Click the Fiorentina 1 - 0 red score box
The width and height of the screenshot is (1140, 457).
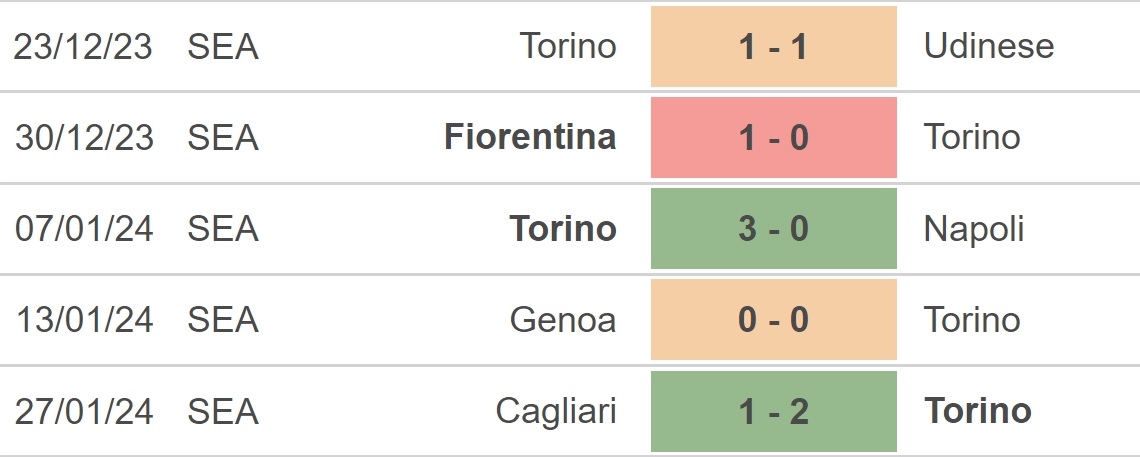pyautogui.click(x=774, y=137)
